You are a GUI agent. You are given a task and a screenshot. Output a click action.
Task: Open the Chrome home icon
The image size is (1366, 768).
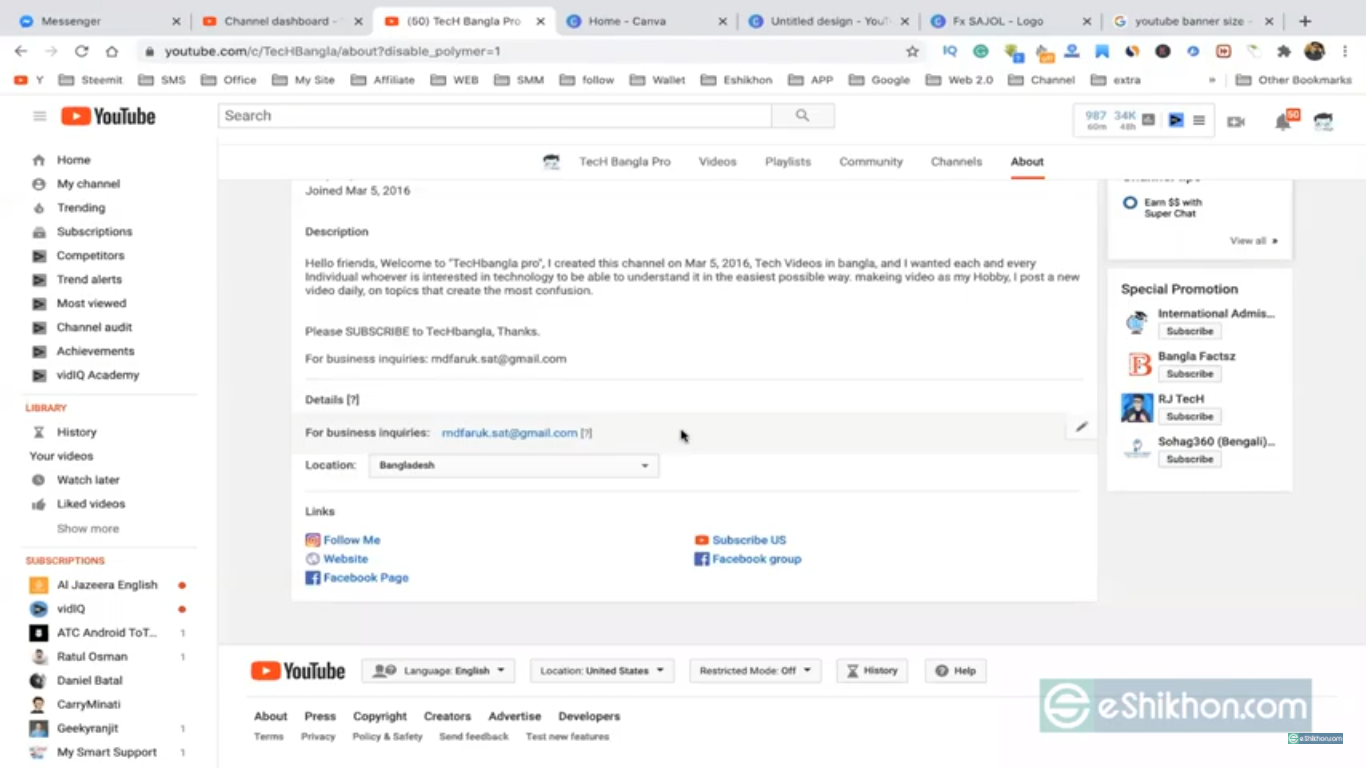tap(112, 51)
